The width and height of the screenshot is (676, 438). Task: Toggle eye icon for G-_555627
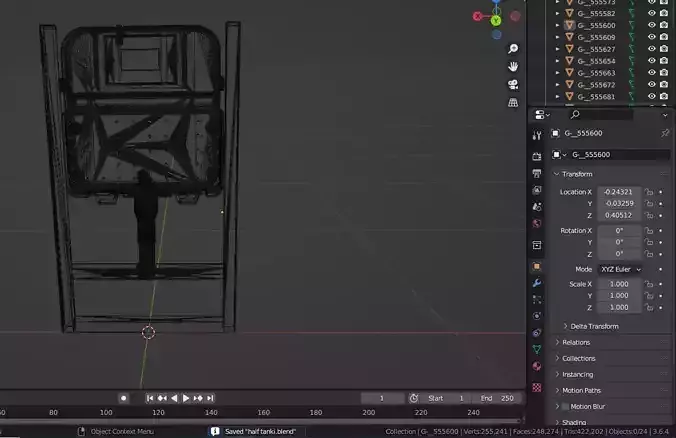[652, 49]
